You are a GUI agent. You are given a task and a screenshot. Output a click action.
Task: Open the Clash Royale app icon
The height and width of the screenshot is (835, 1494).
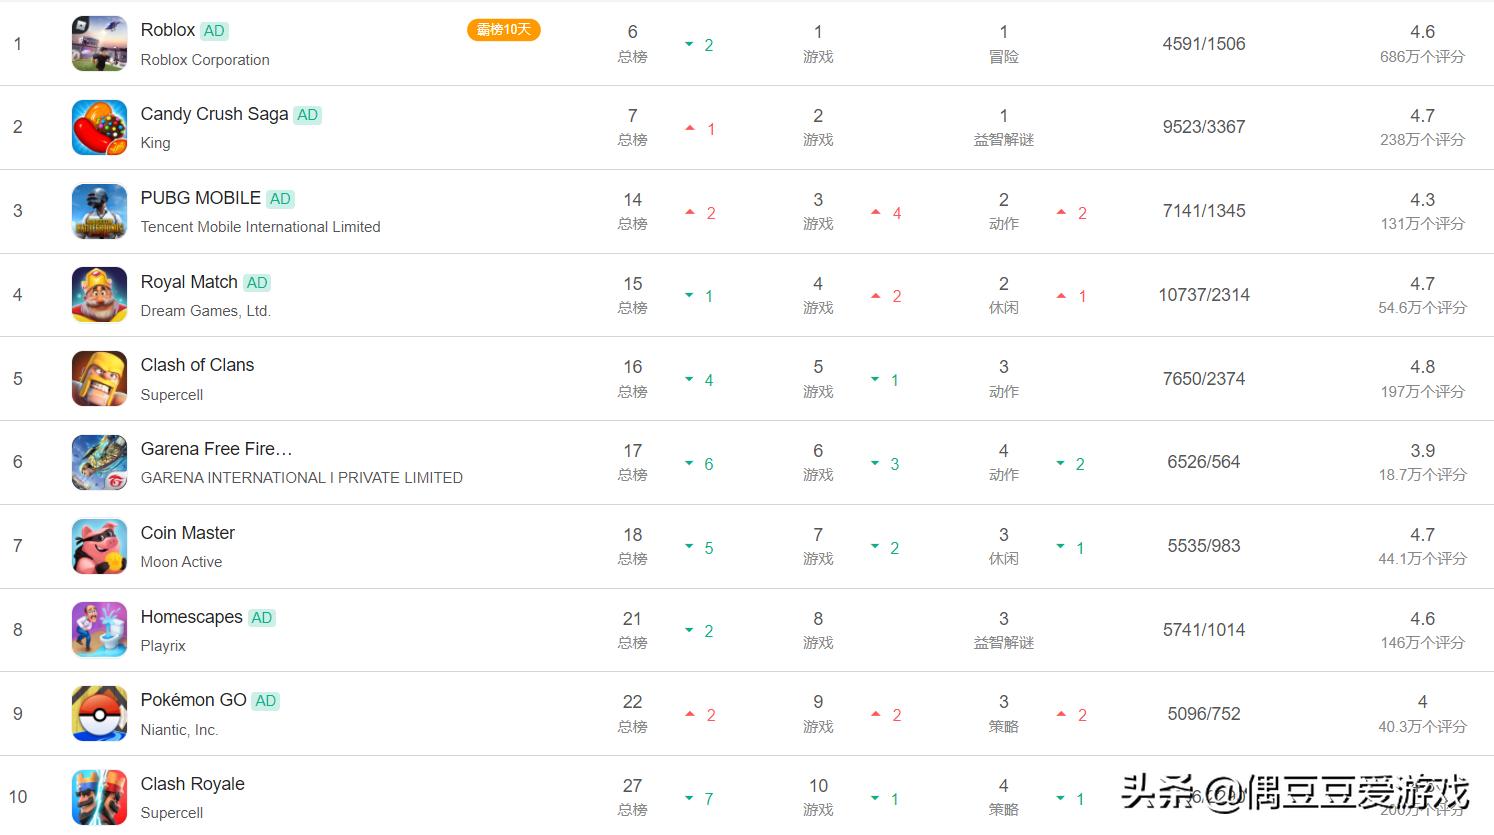99,797
